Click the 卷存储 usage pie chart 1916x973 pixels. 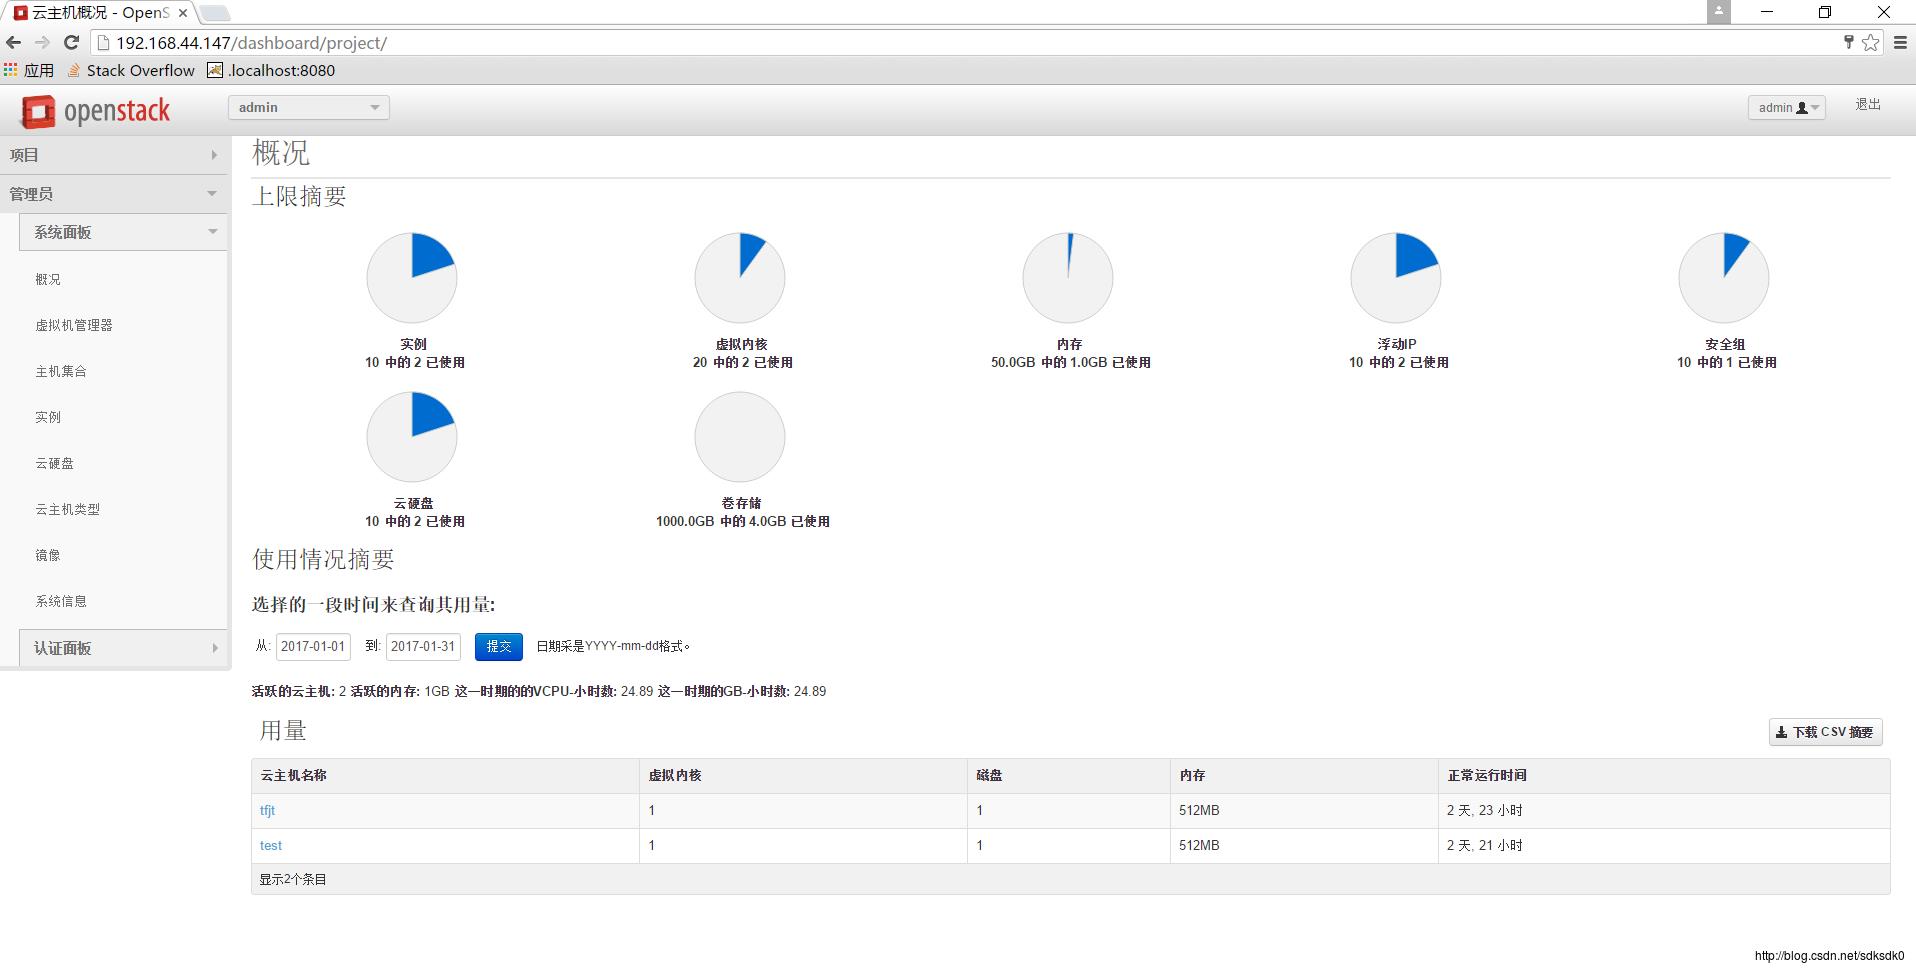point(740,437)
